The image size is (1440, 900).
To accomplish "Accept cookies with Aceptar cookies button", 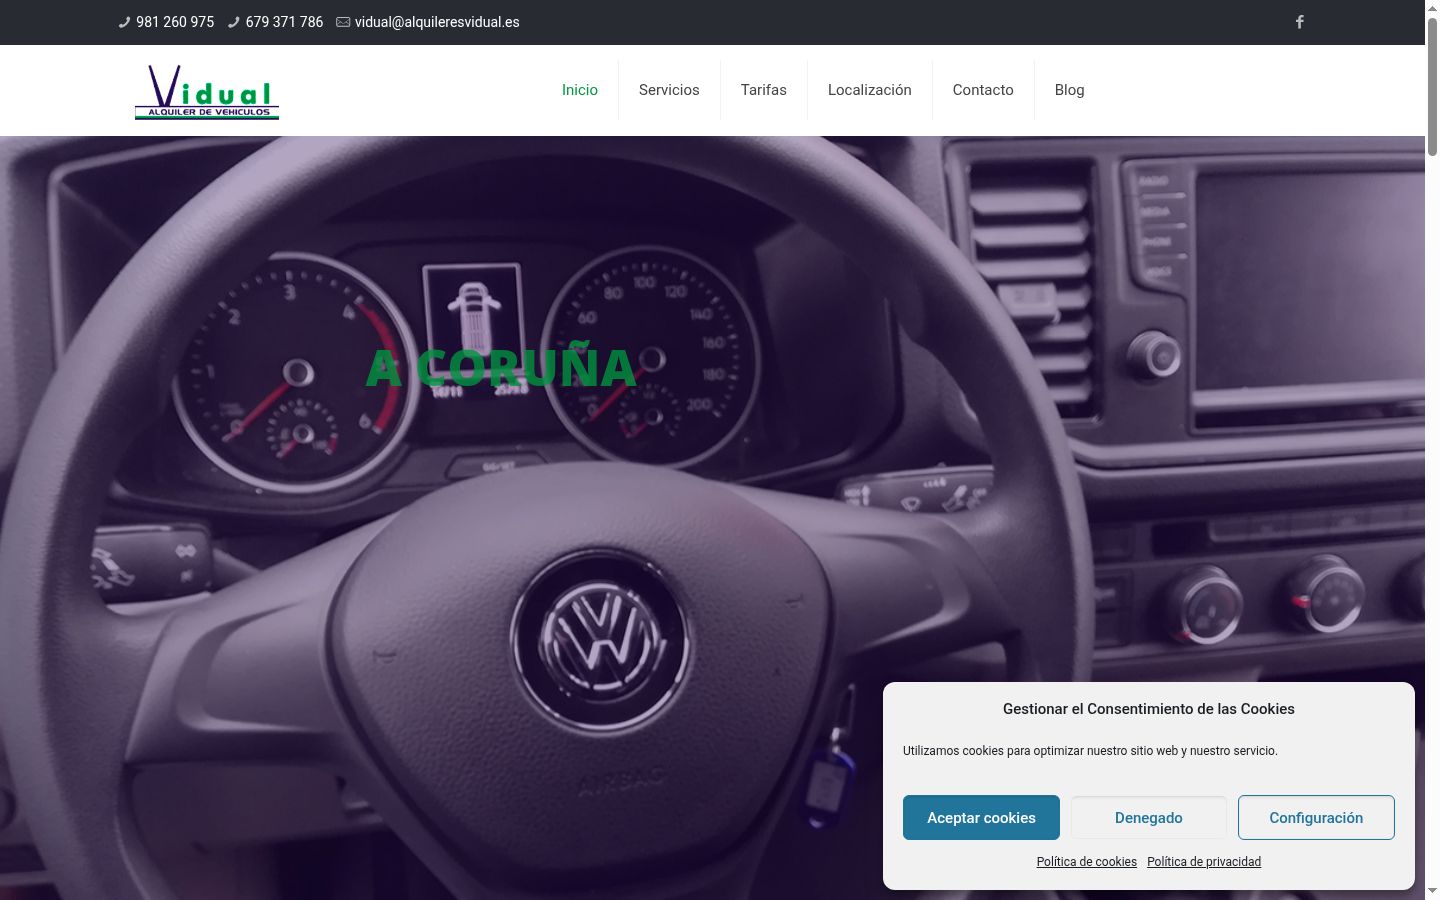I will [x=981, y=818].
